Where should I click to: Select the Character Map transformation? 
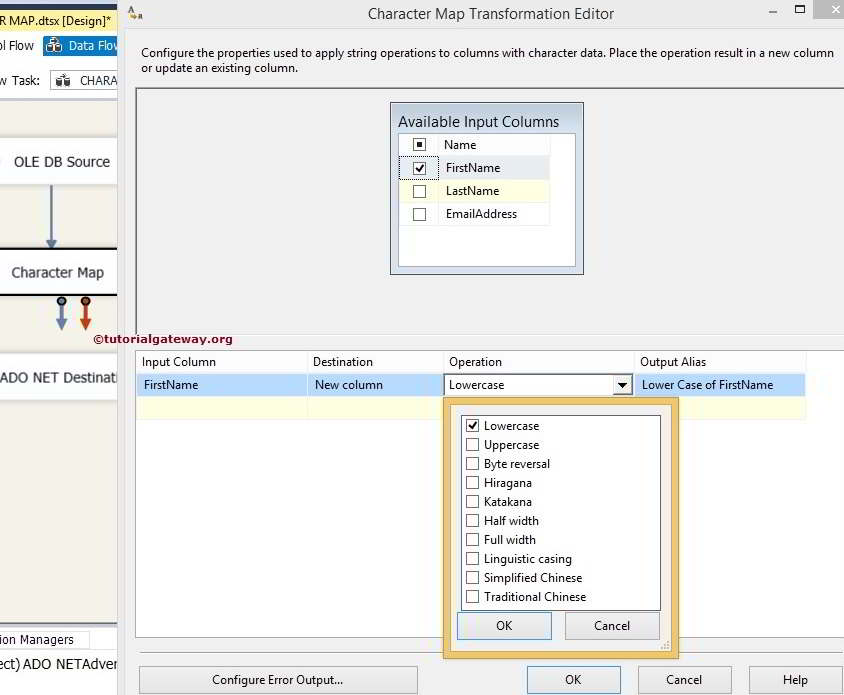click(58, 272)
